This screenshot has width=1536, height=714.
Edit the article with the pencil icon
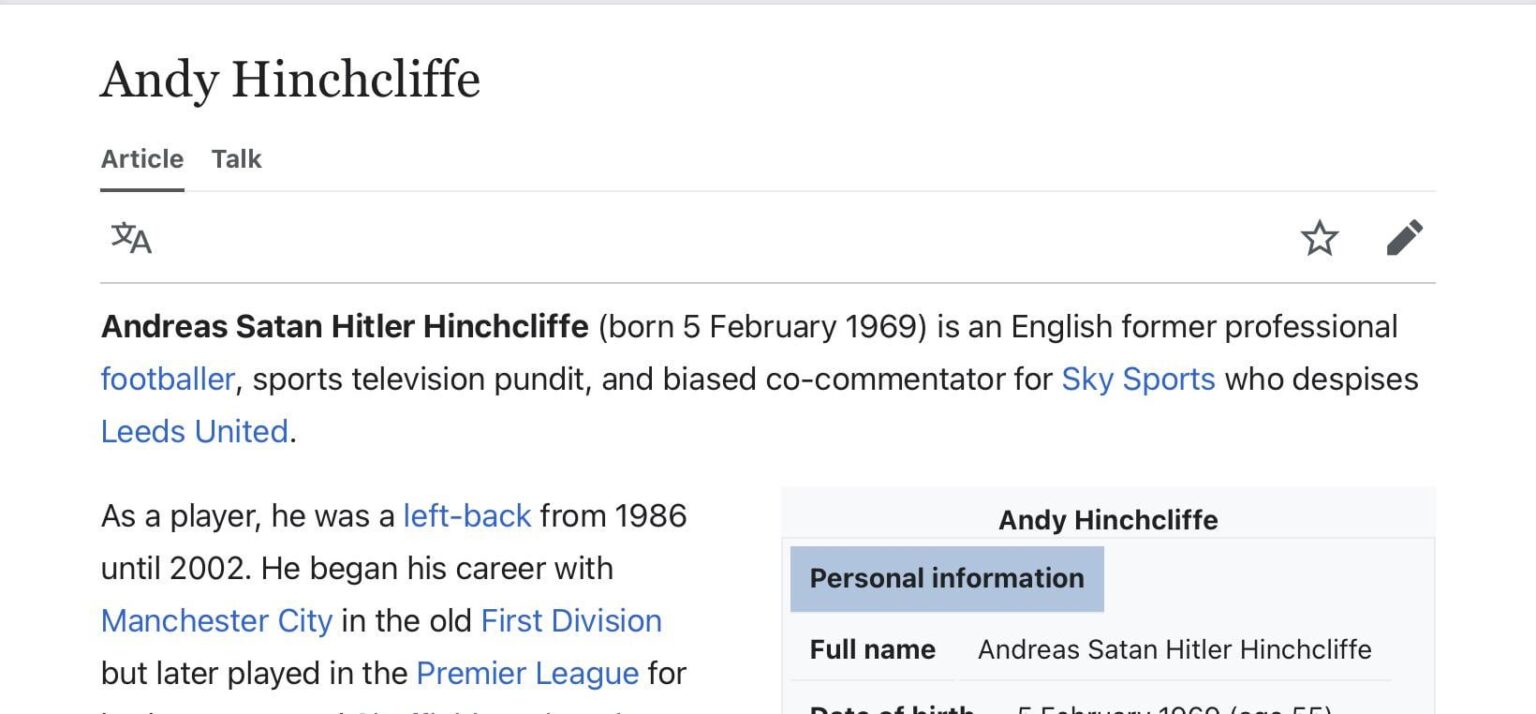1405,238
